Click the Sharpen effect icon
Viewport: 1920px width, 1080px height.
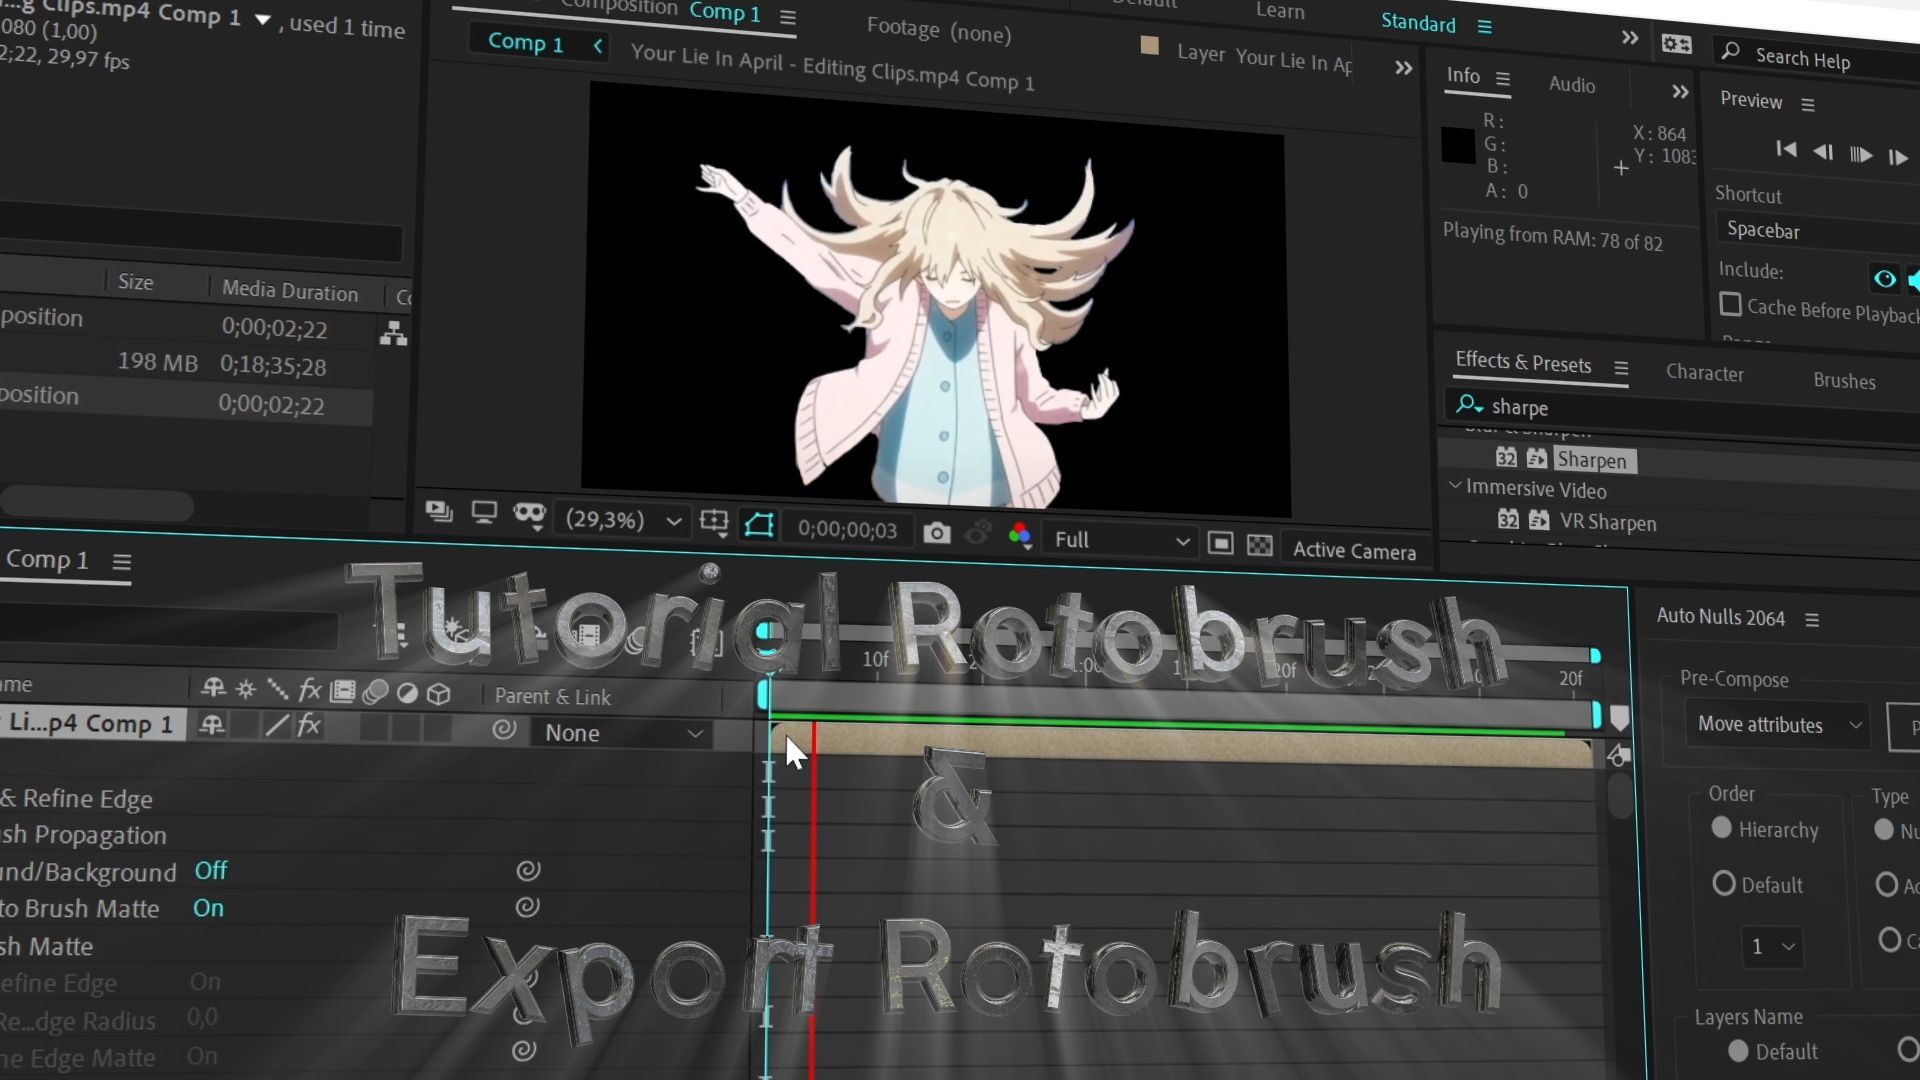tap(1537, 458)
